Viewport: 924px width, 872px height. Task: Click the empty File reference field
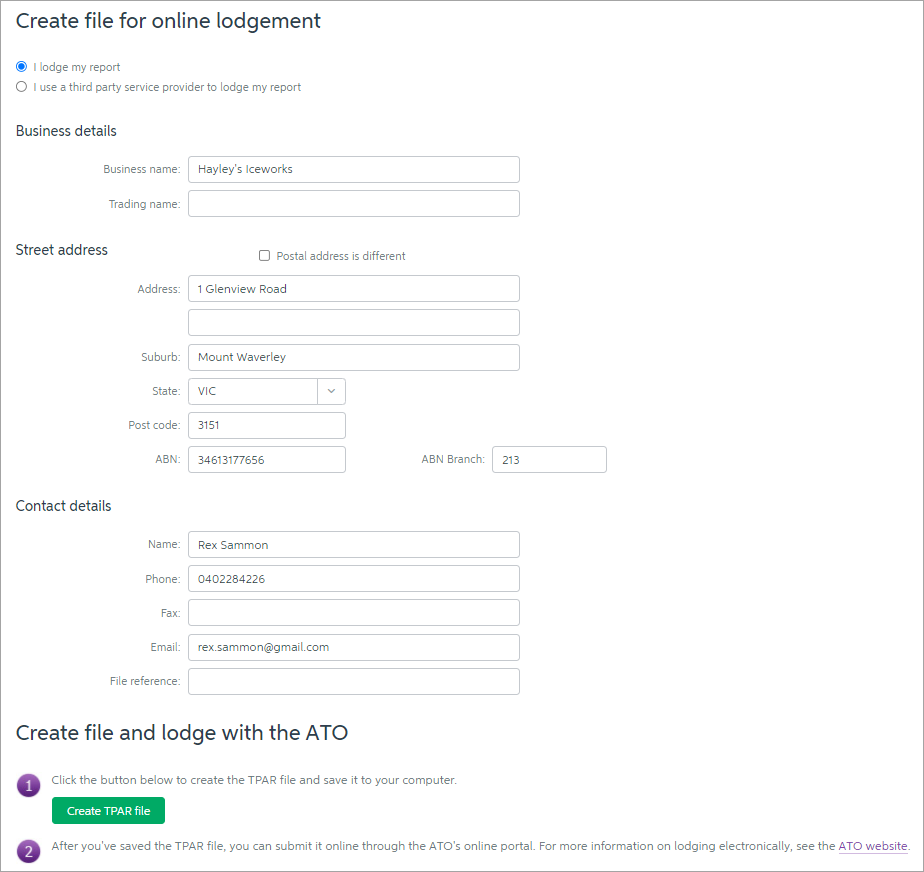point(354,681)
